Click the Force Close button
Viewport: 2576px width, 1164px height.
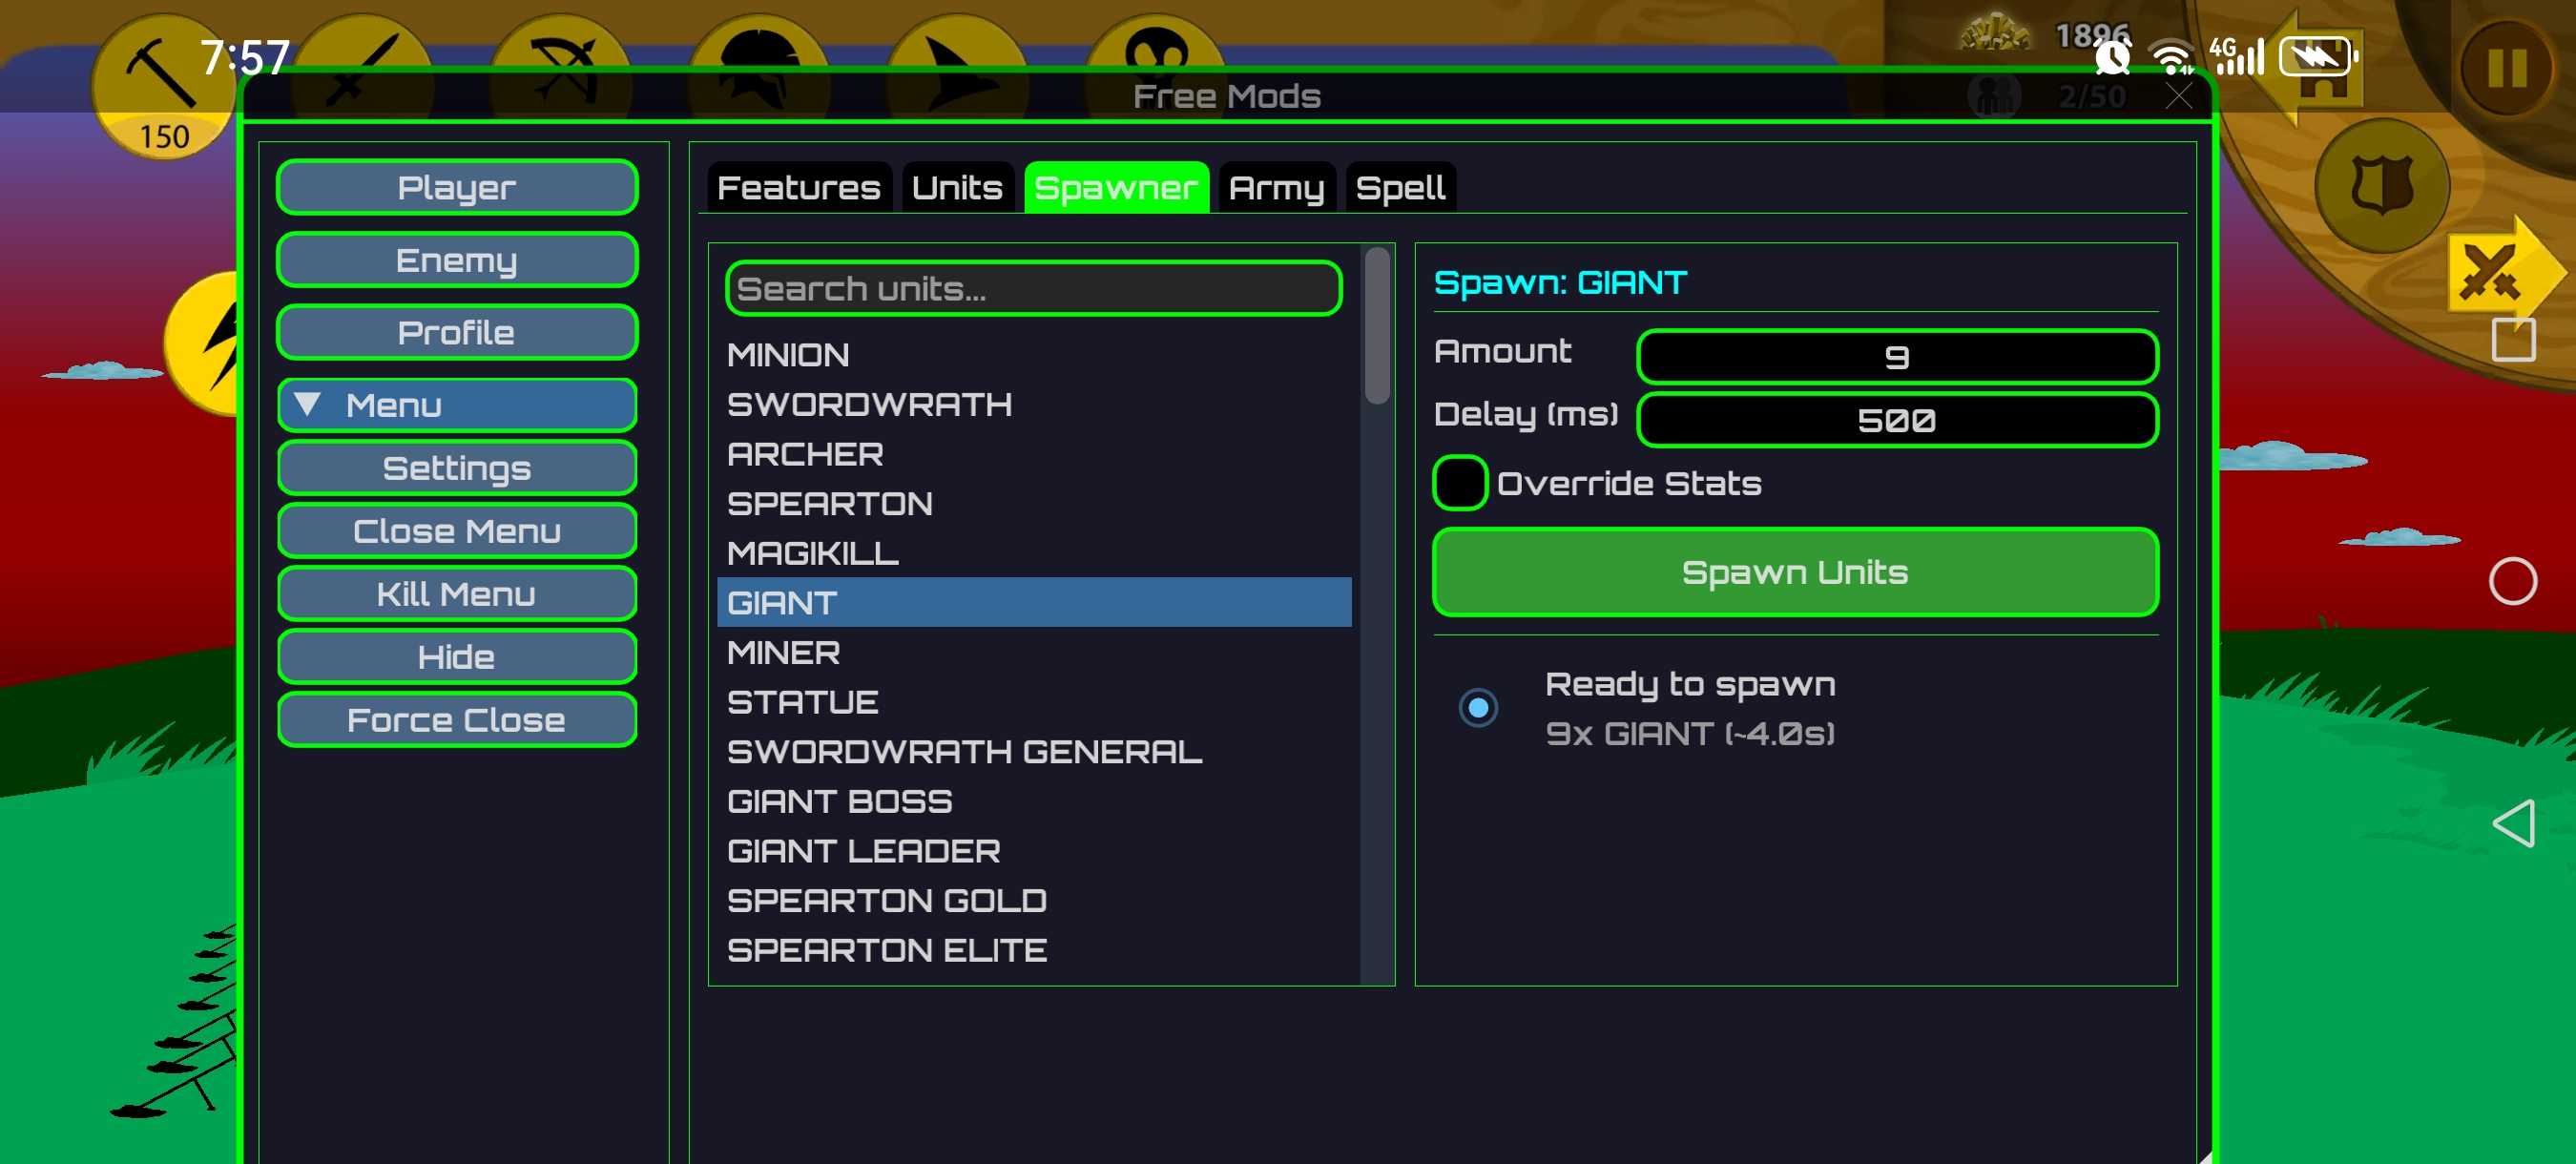point(457,720)
